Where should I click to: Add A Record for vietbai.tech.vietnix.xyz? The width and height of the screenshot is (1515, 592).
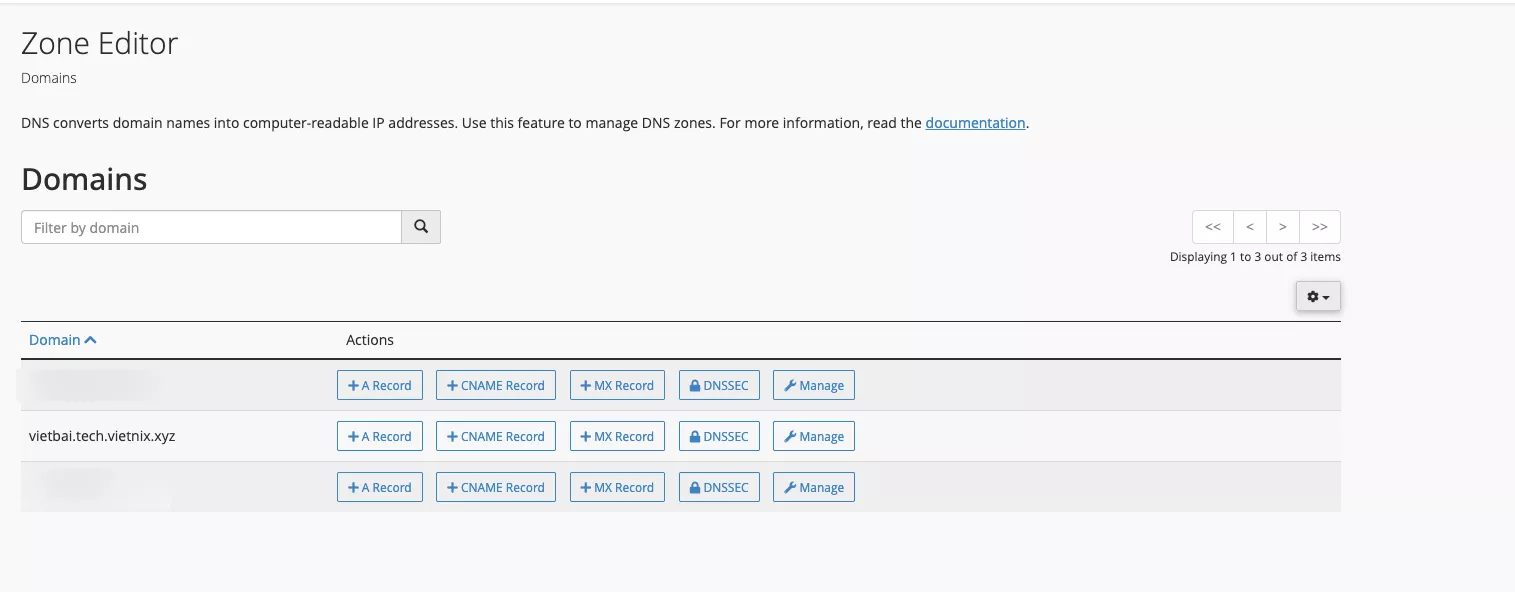point(380,437)
